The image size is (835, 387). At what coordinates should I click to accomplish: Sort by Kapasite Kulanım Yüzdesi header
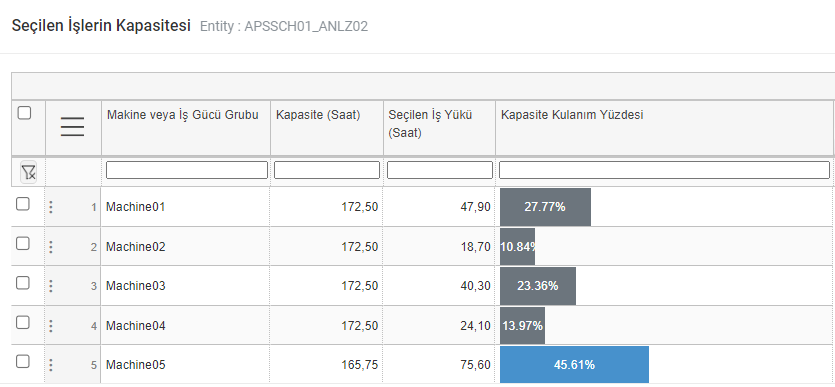572,115
